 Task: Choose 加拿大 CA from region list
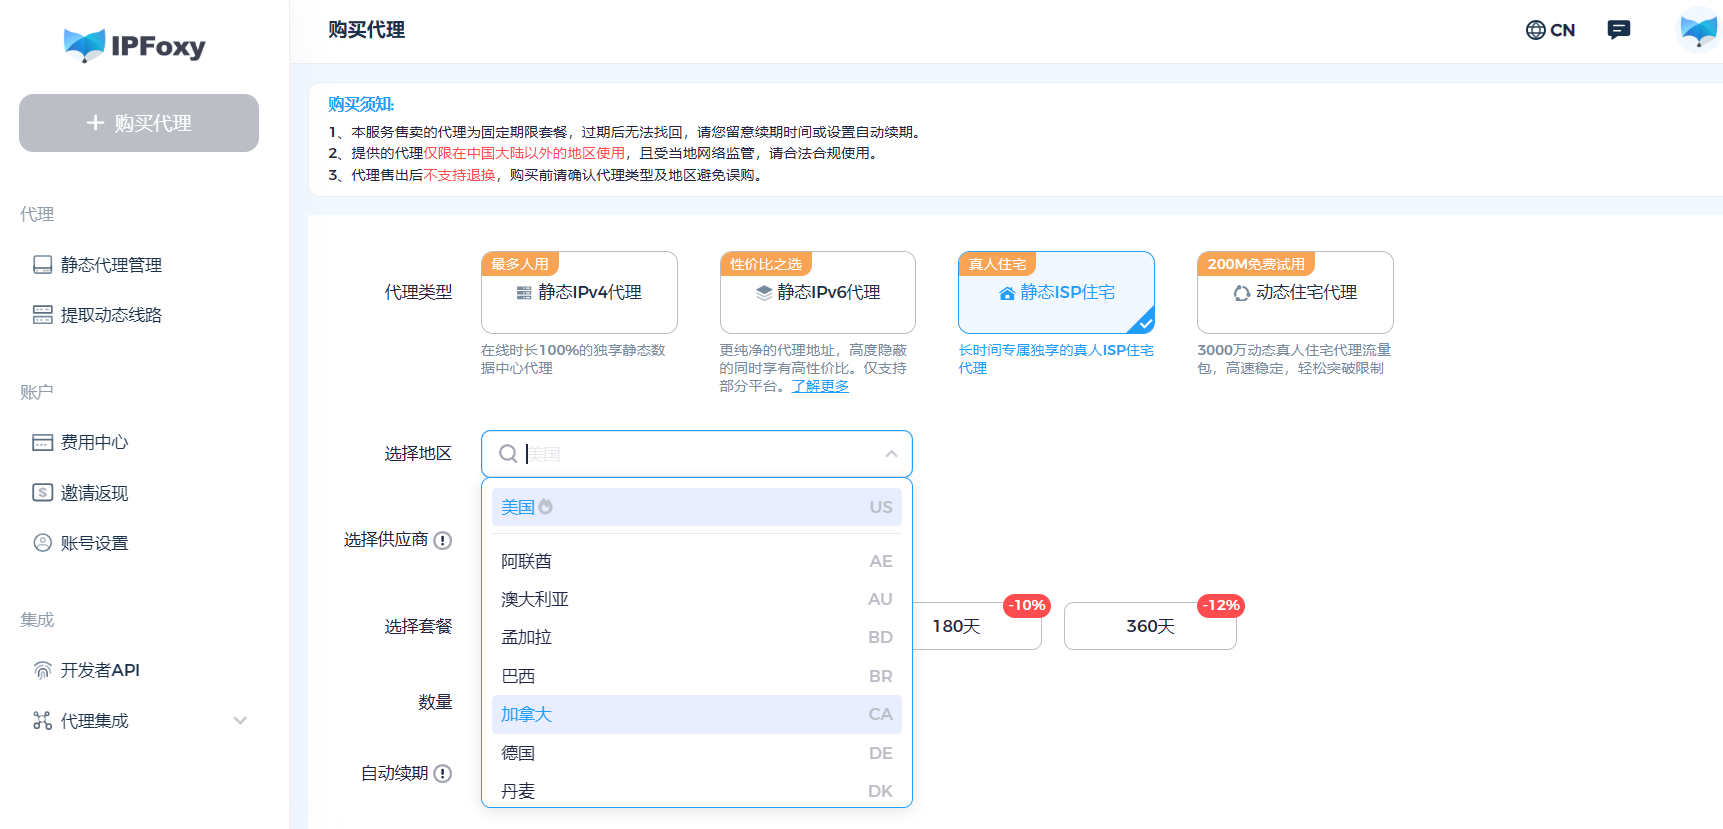coord(697,714)
